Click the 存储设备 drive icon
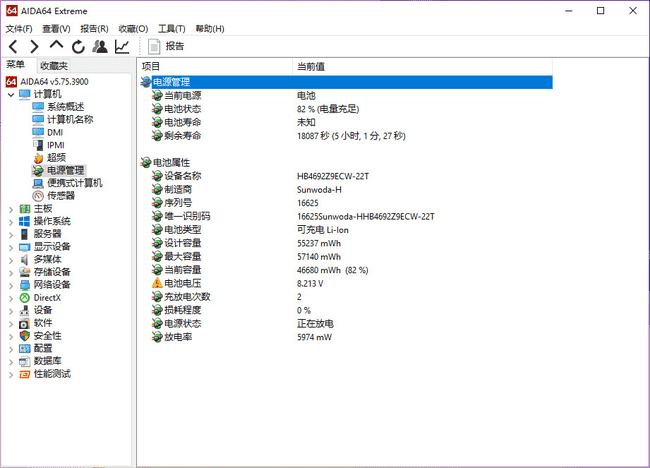 pyautogui.click(x=24, y=272)
